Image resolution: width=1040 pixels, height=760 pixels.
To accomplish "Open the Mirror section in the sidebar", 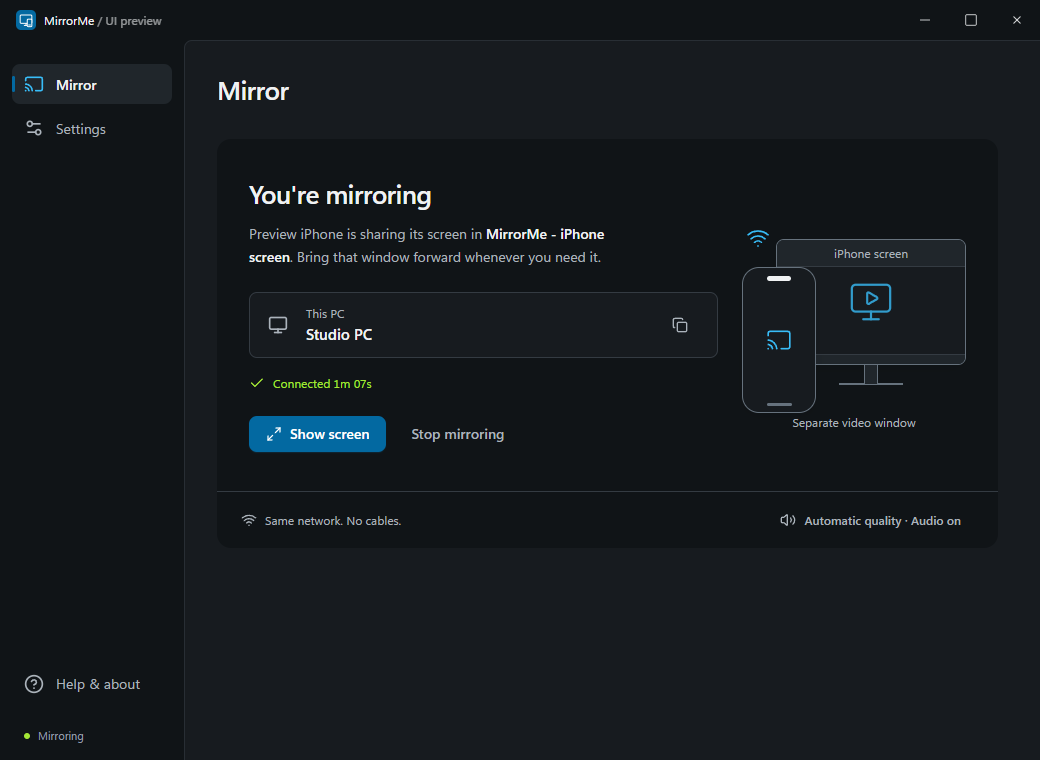I will (x=92, y=84).
